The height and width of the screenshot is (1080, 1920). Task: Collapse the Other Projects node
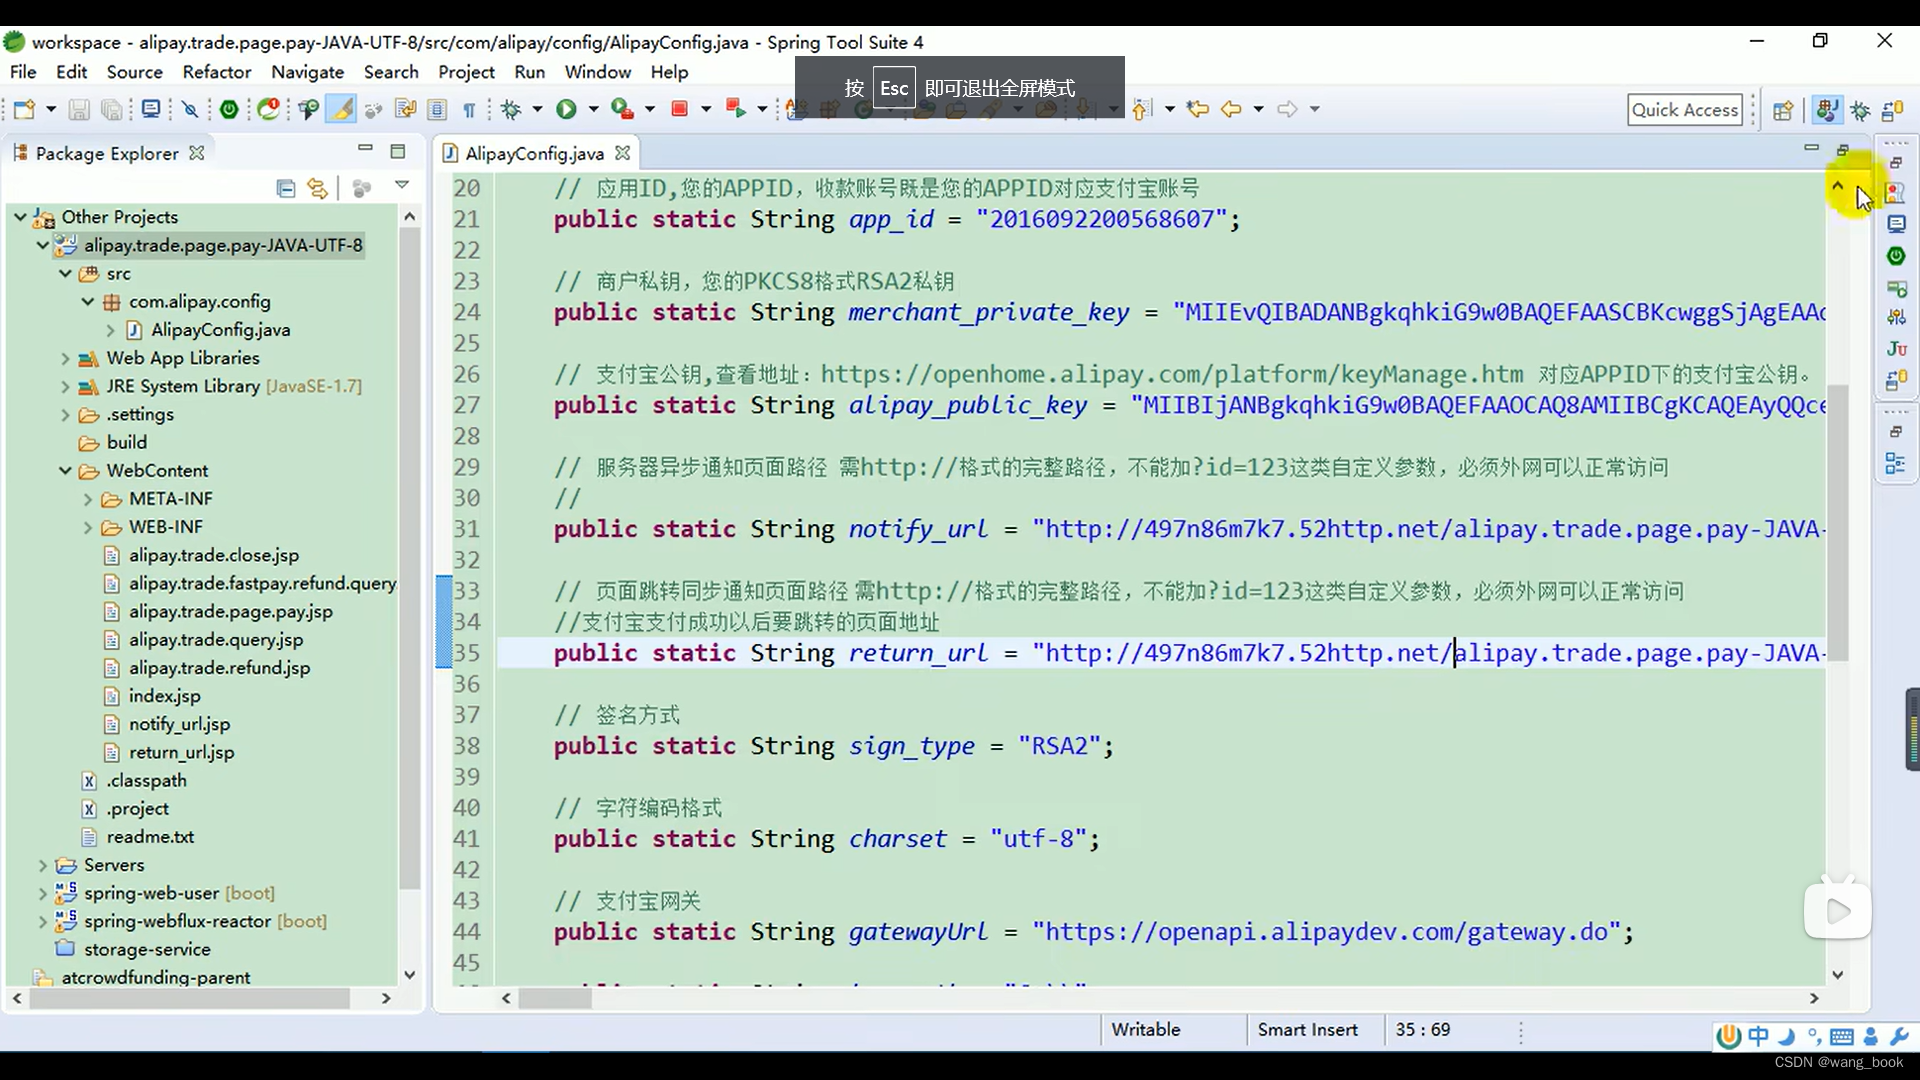pyautogui.click(x=20, y=217)
